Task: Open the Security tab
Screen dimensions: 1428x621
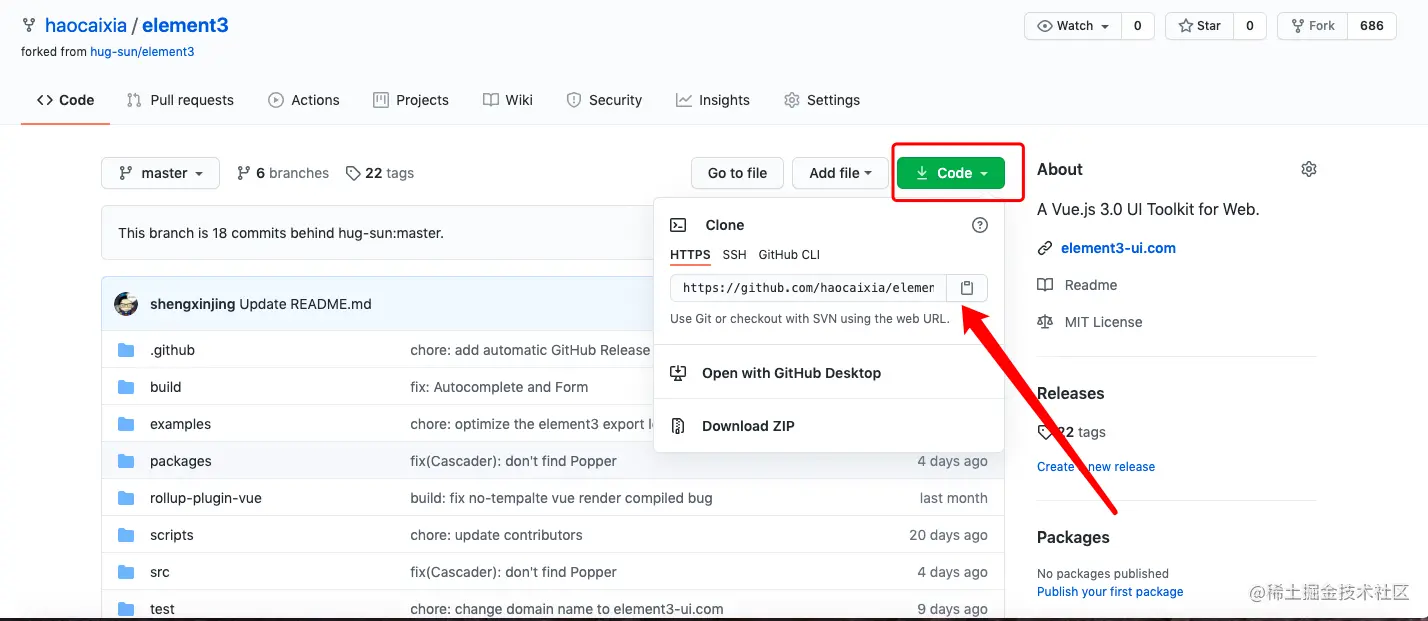Action: pos(604,100)
